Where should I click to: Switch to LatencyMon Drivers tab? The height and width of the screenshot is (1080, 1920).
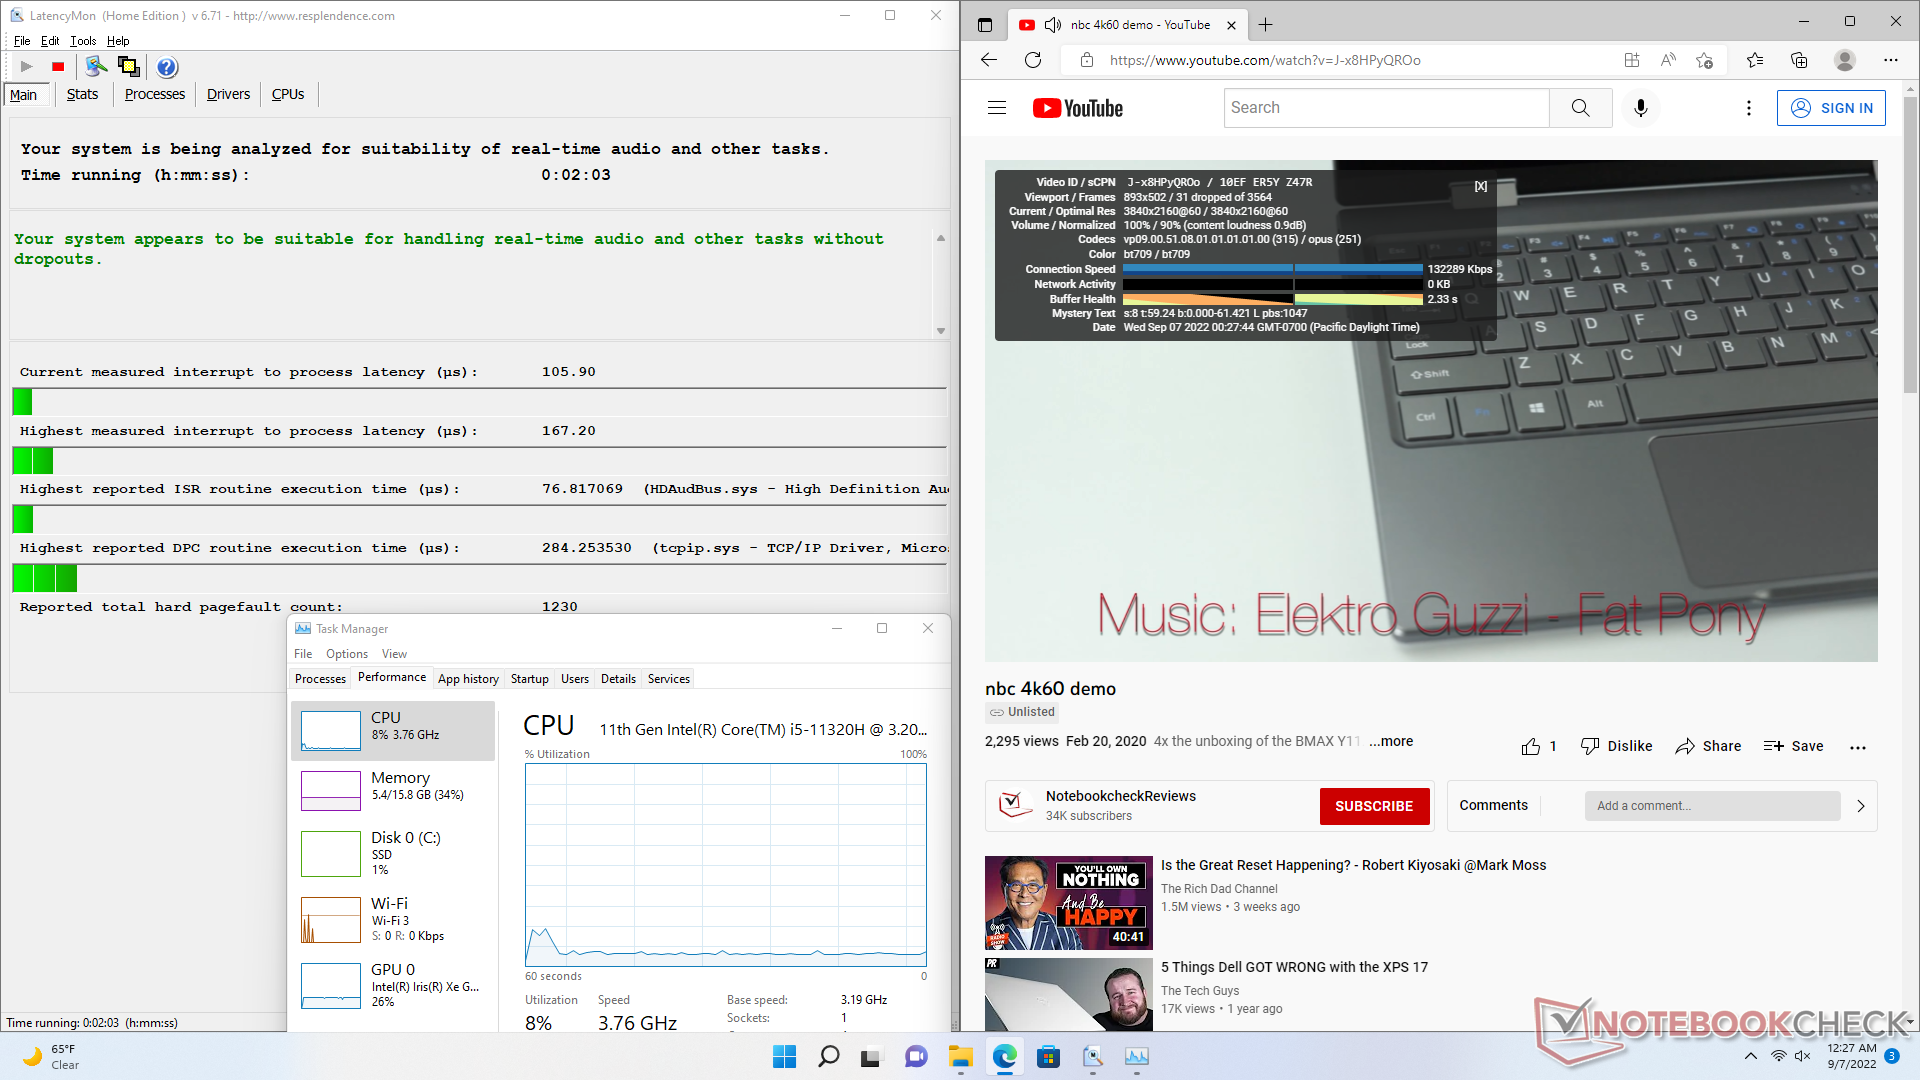228,94
